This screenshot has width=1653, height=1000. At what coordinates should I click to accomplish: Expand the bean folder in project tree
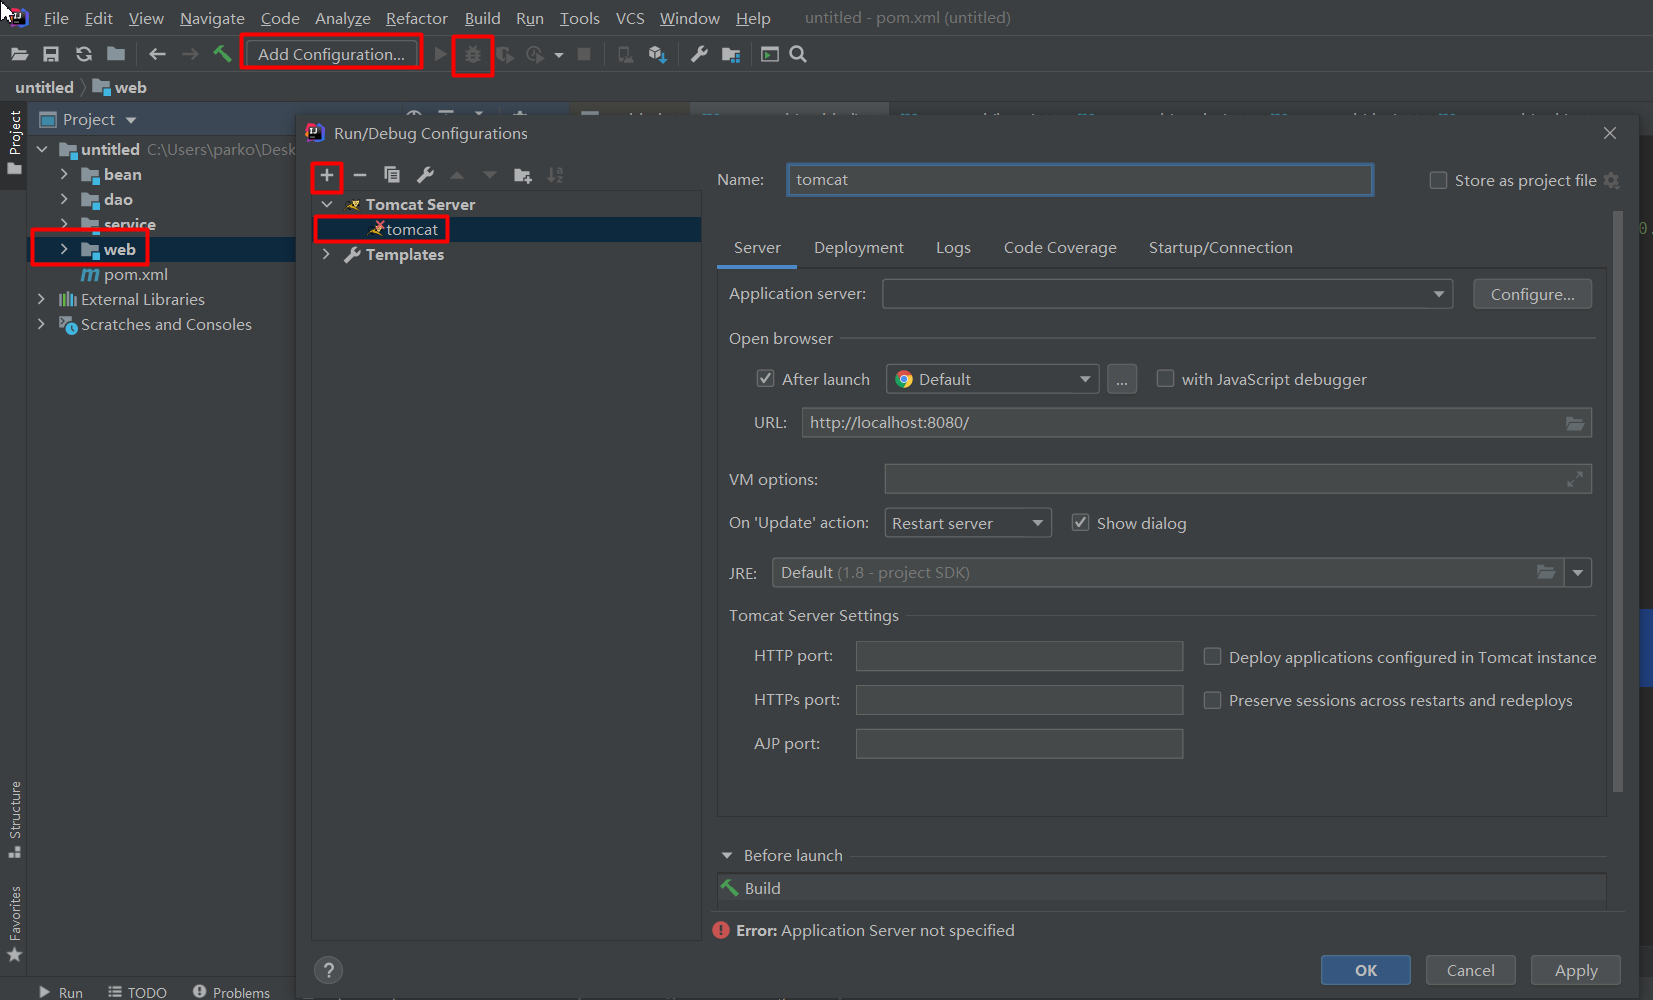pyautogui.click(x=64, y=174)
